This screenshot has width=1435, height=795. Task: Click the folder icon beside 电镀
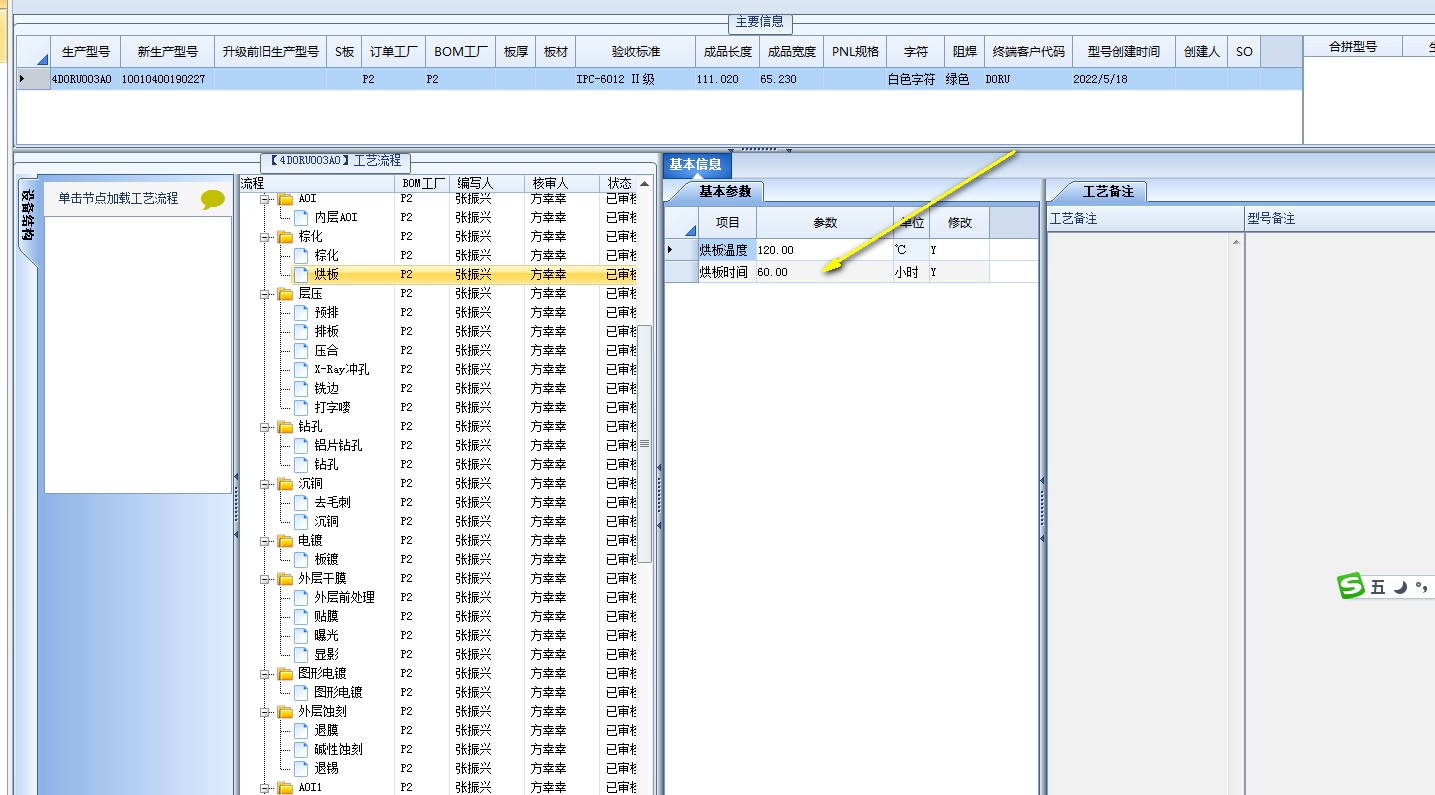[285, 541]
